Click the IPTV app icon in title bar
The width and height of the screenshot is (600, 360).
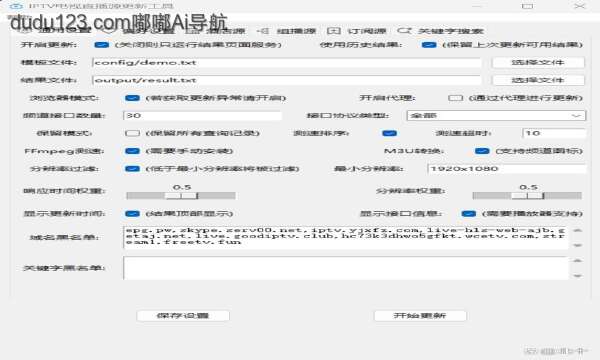16,6
